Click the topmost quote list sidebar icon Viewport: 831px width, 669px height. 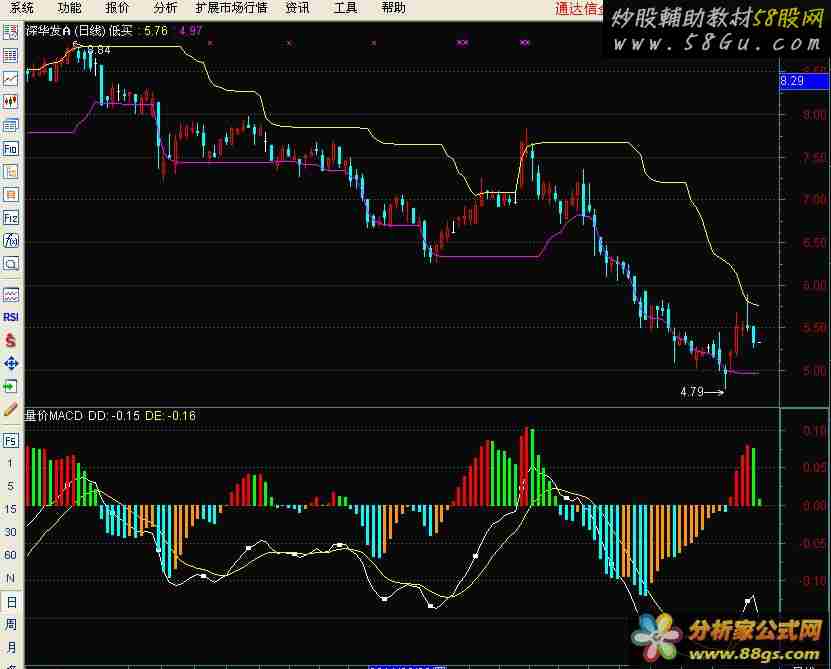(x=11, y=32)
